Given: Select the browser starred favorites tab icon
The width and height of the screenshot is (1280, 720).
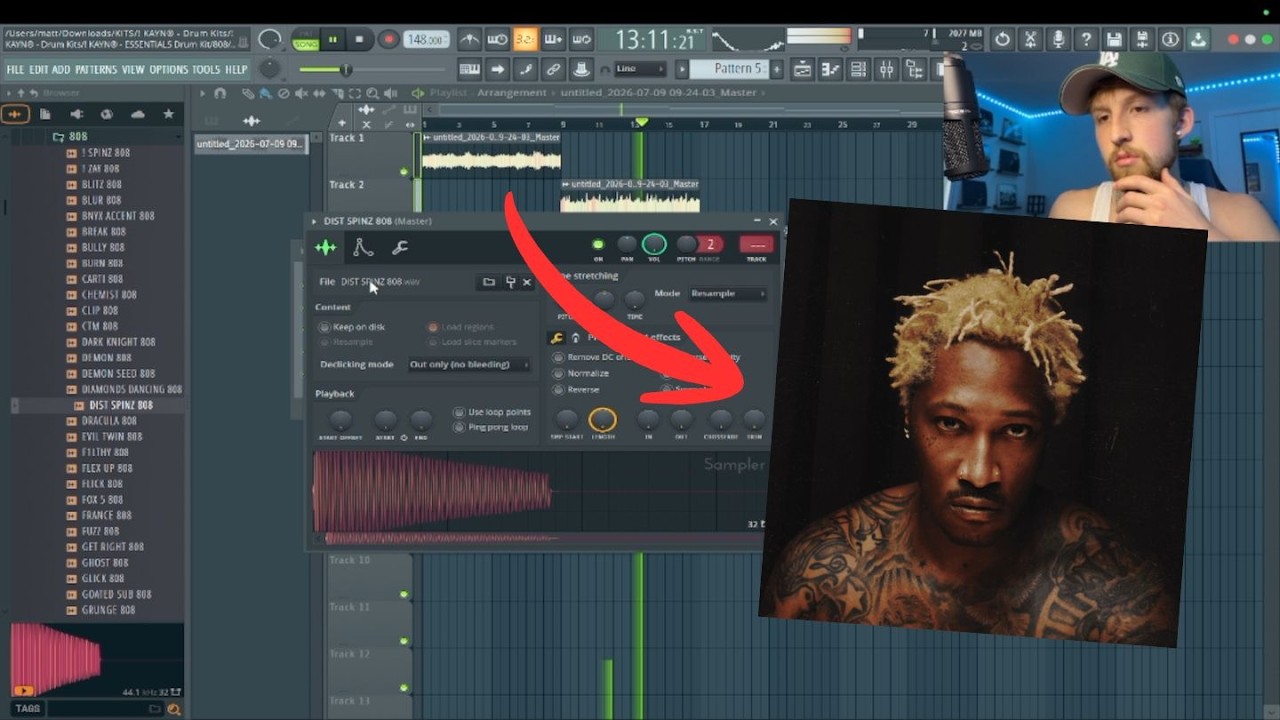Looking at the screenshot, I should [x=168, y=114].
